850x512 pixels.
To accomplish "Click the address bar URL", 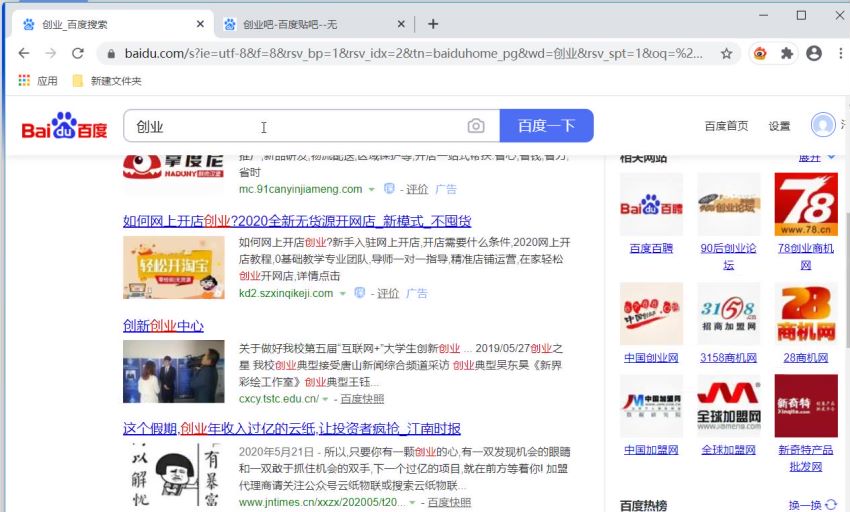I will [x=413, y=54].
